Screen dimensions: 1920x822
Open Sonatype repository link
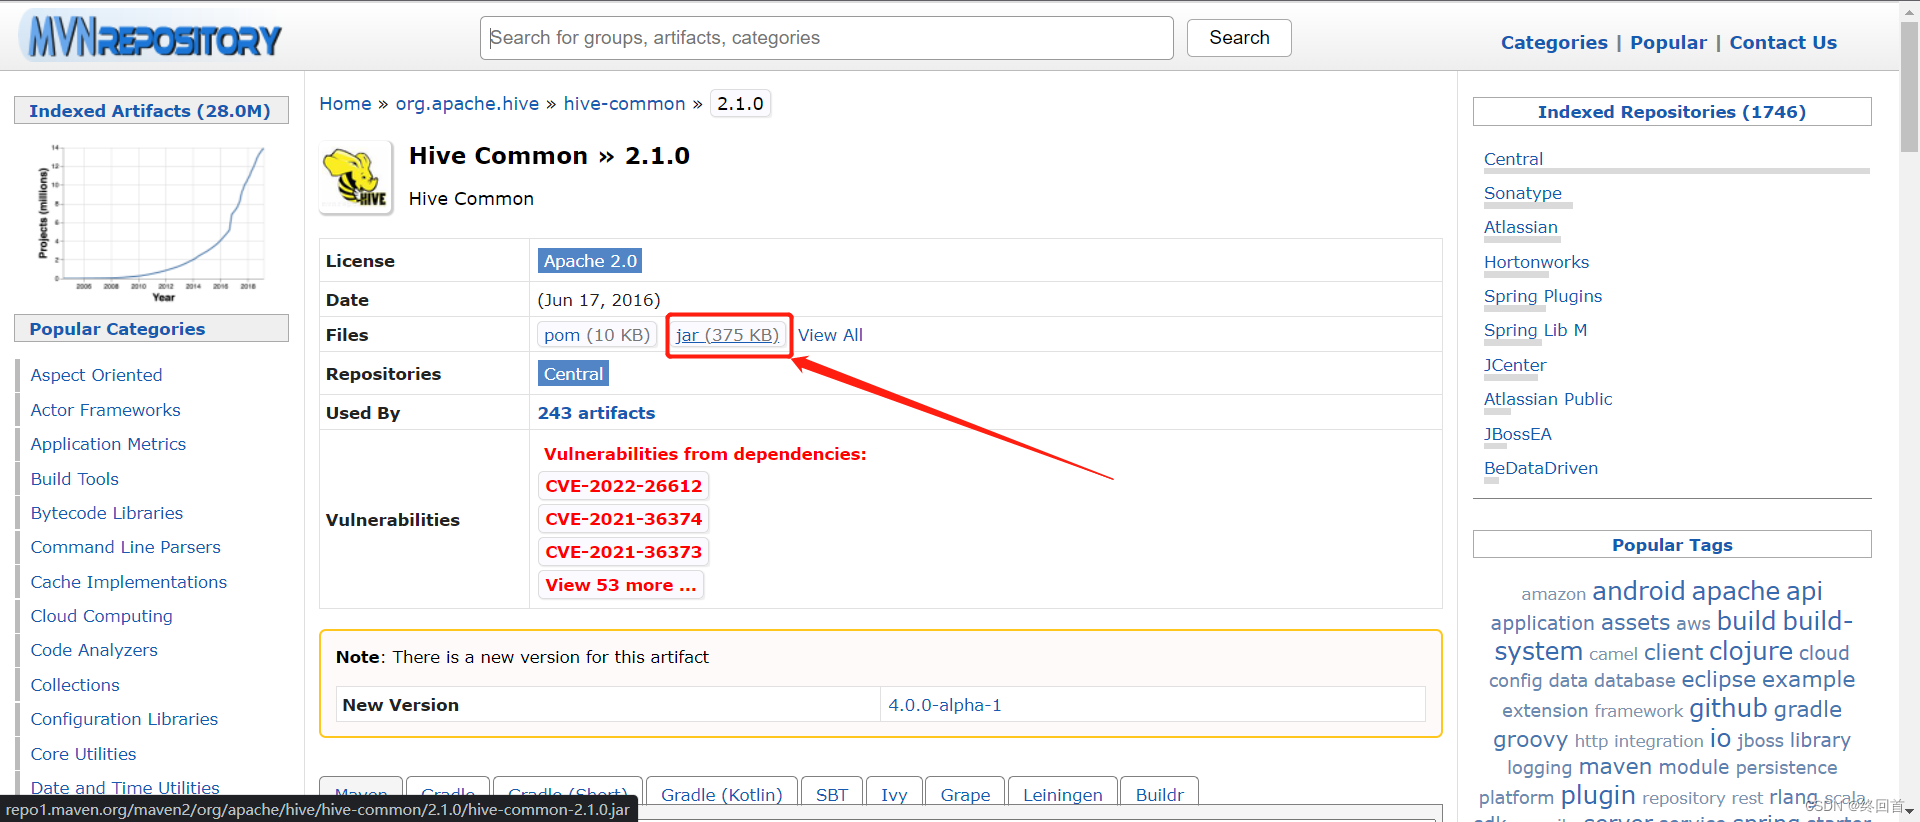pos(1522,193)
